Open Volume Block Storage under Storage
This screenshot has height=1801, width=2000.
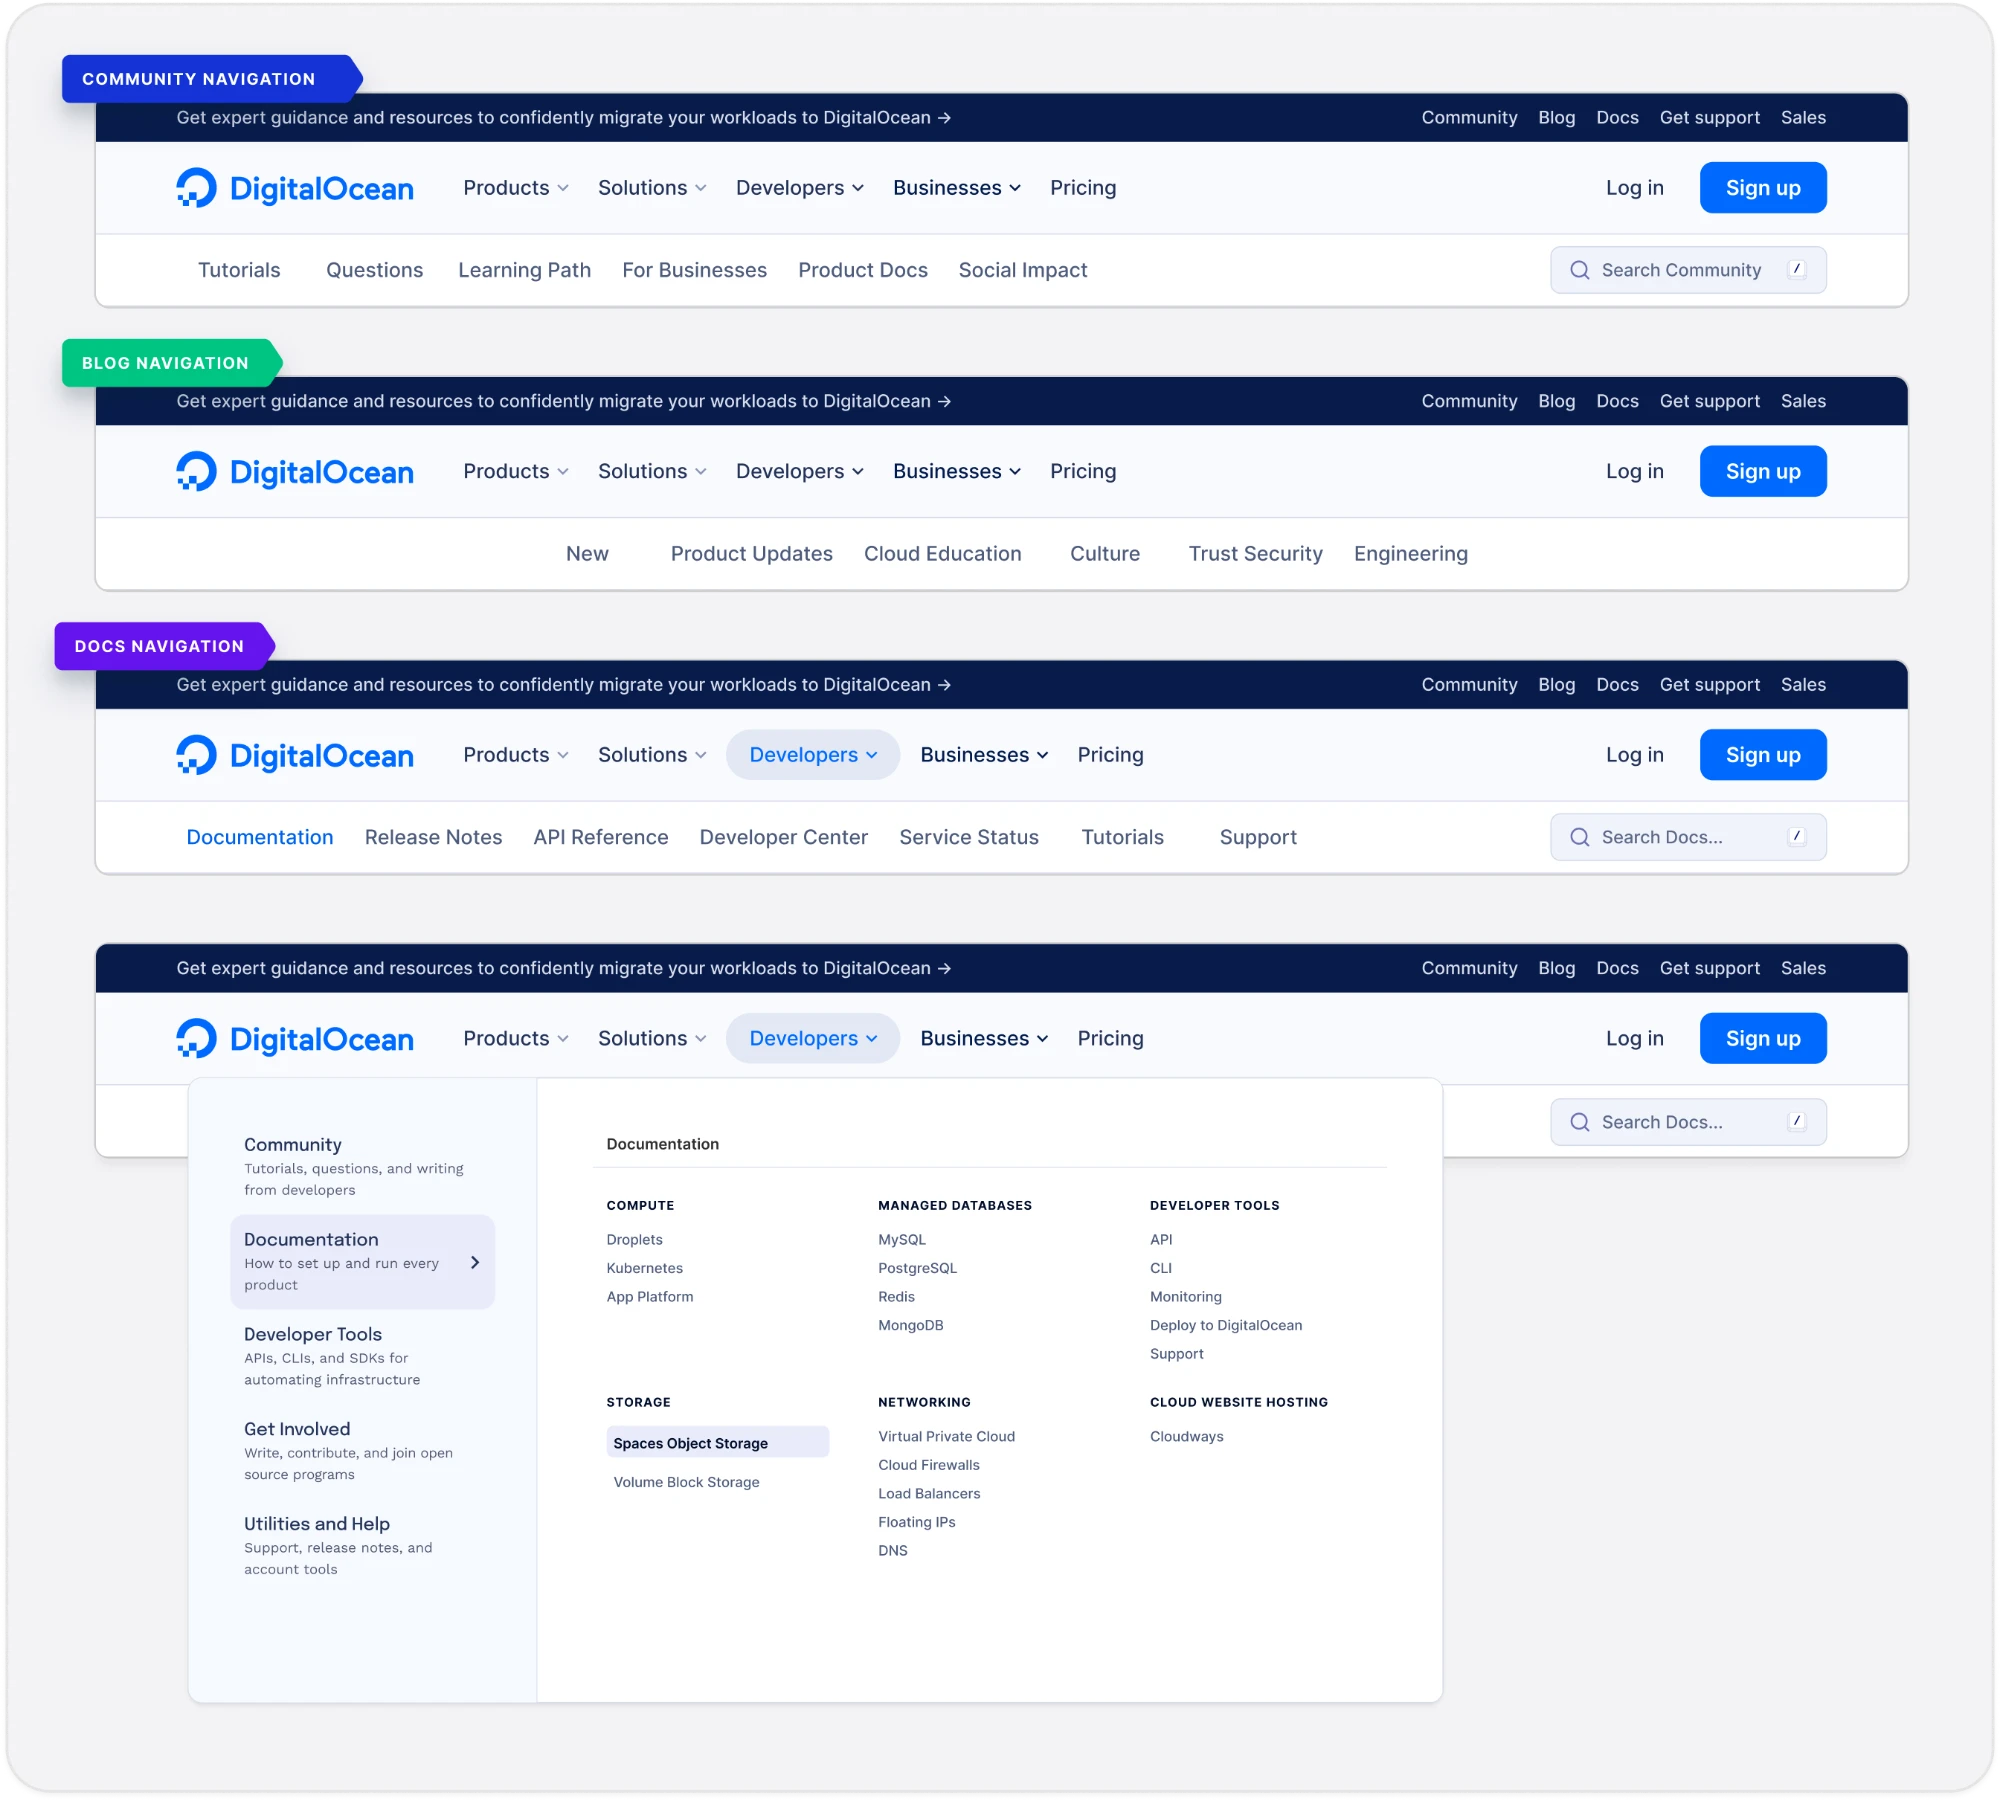point(687,1482)
